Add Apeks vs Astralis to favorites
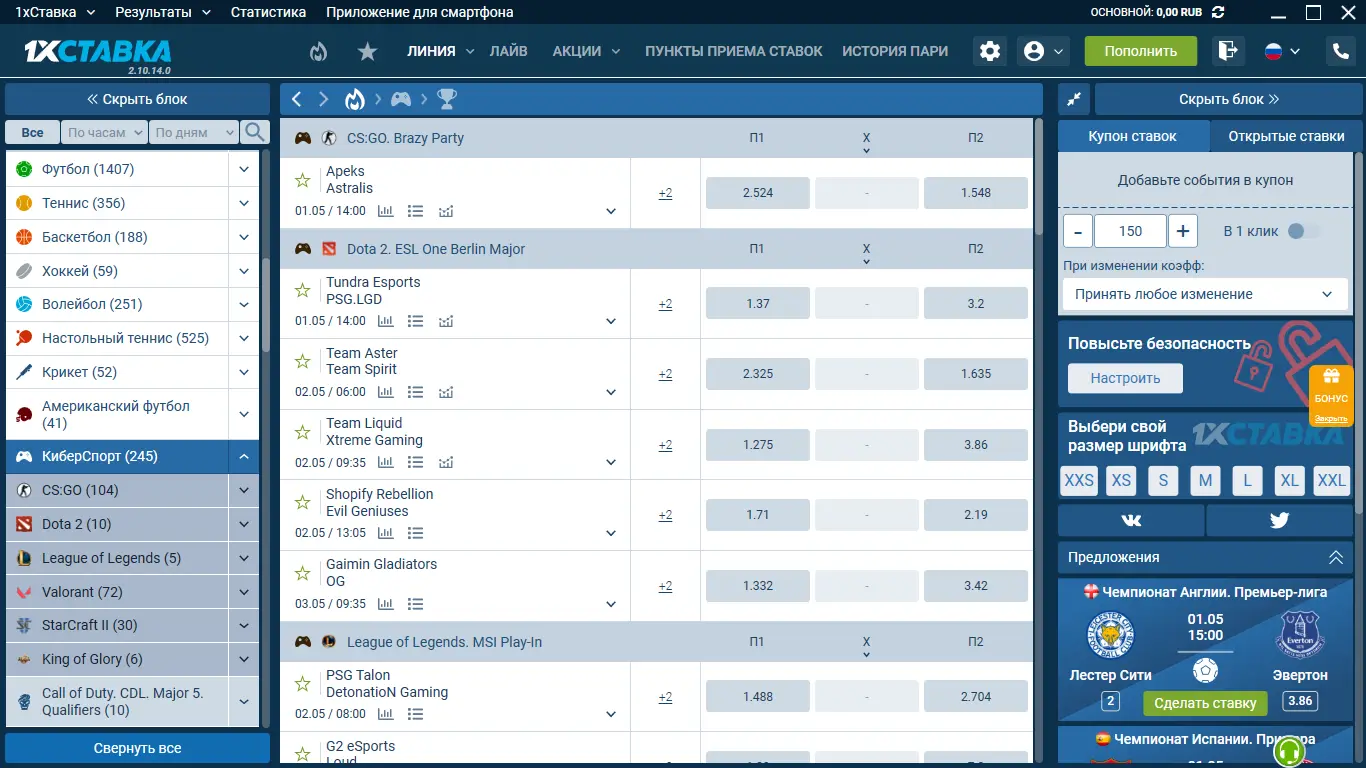Screen dimensions: 1366x768 click(302, 180)
